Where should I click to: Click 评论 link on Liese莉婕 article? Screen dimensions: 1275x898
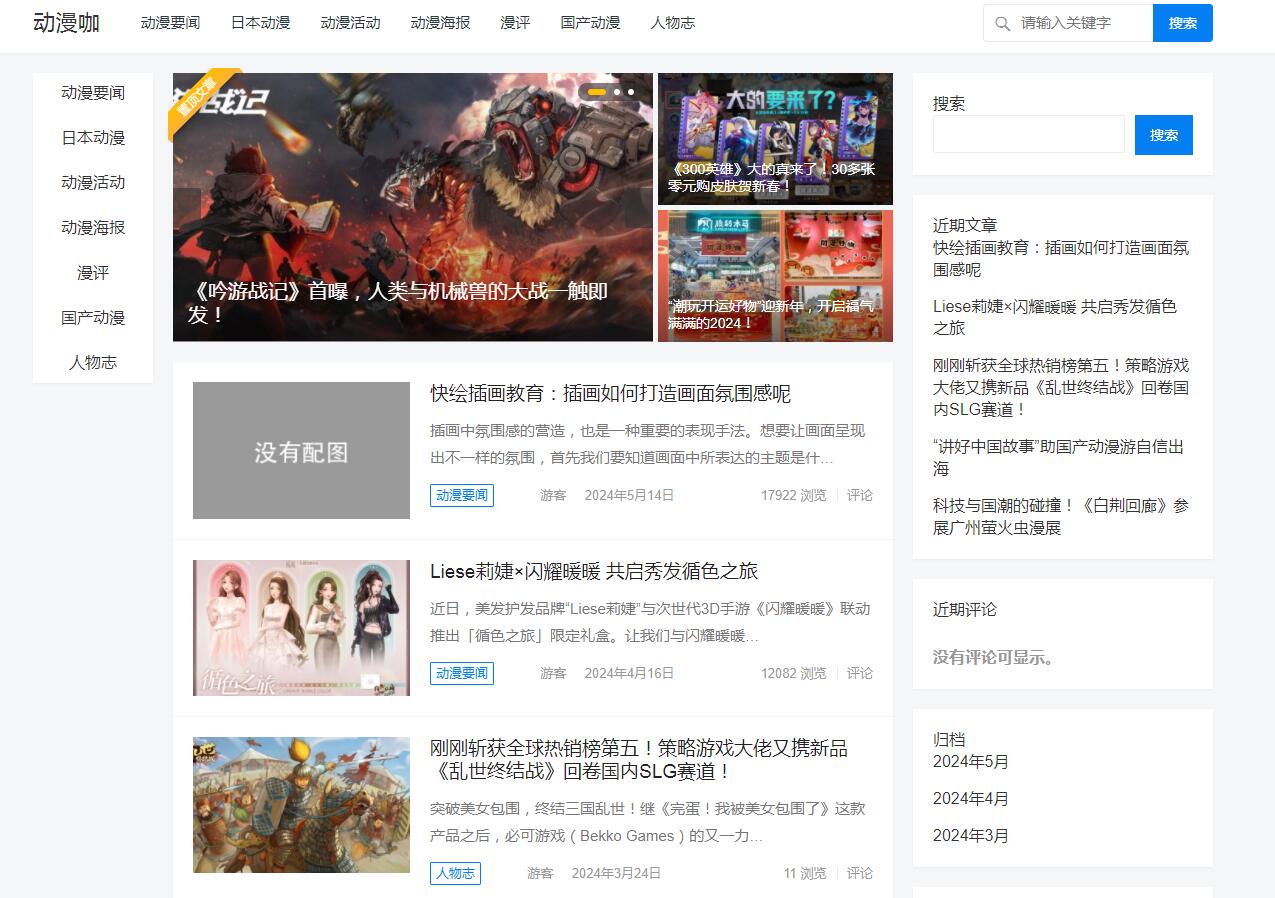click(860, 673)
